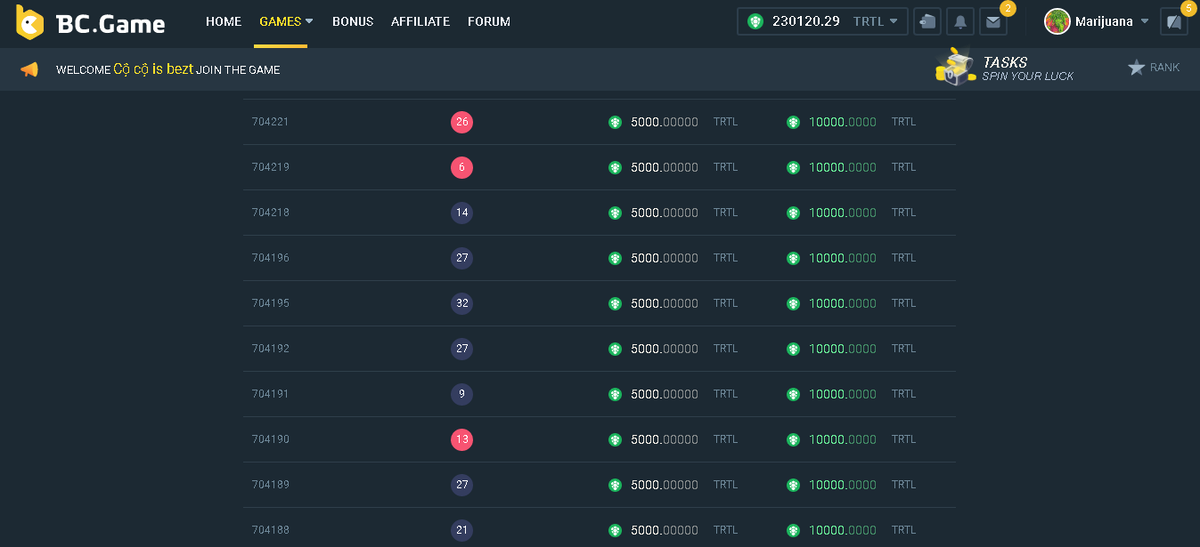Click the result number 32 badge
1200x547 pixels.
coord(461,303)
